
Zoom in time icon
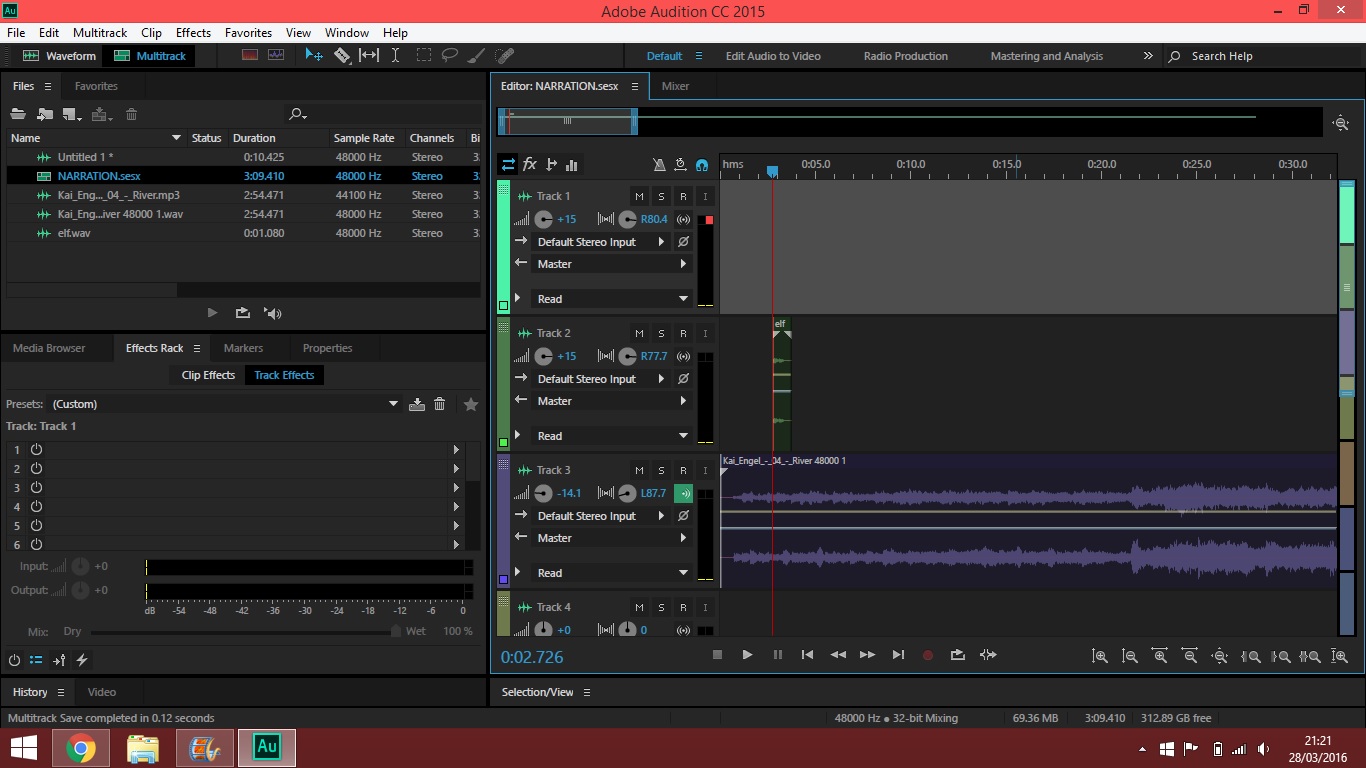point(1160,656)
